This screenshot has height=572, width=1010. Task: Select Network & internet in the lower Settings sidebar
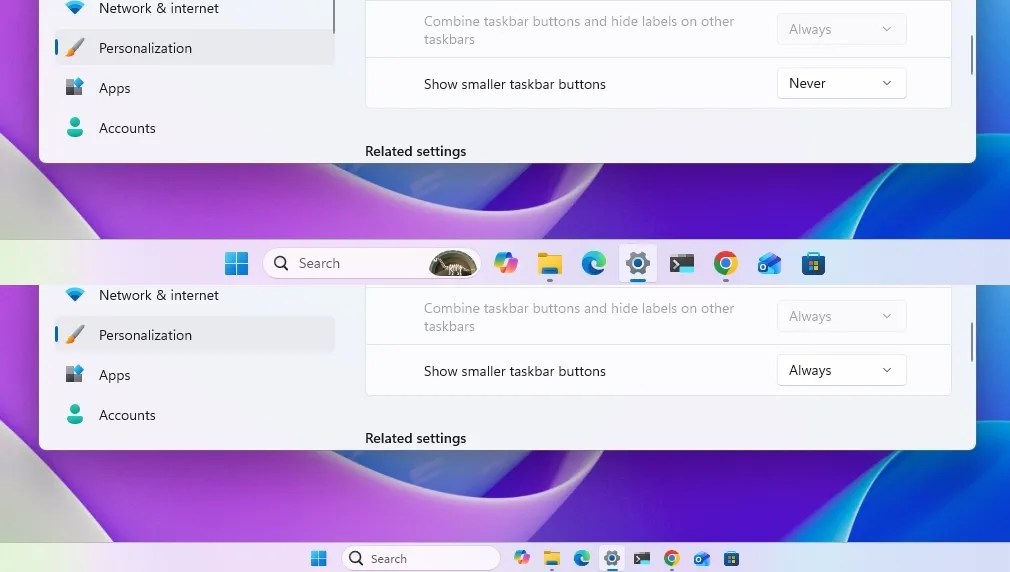(x=194, y=295)
